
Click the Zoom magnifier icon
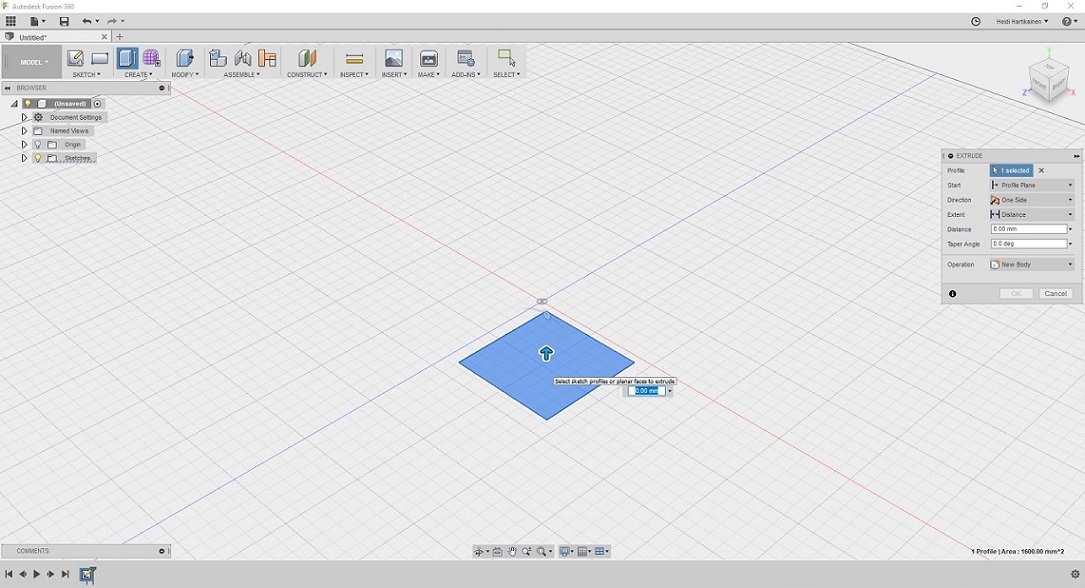(x=527, y=551)
